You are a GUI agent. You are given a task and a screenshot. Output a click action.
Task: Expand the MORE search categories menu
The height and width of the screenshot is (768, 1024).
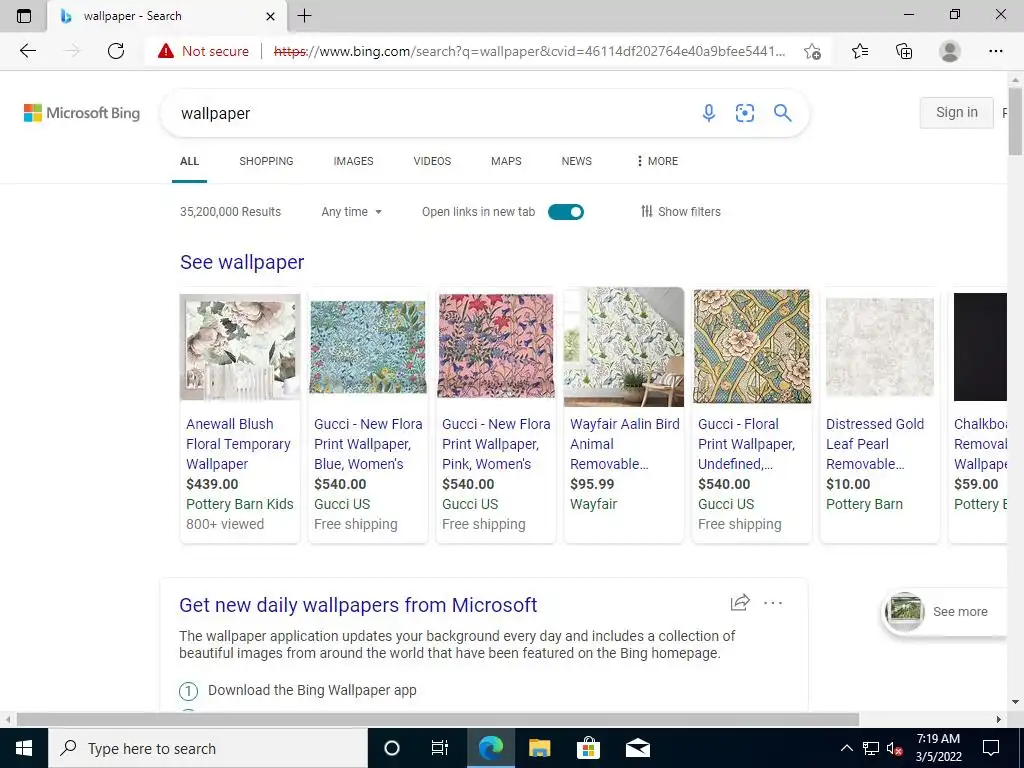[x=657, y=161]
